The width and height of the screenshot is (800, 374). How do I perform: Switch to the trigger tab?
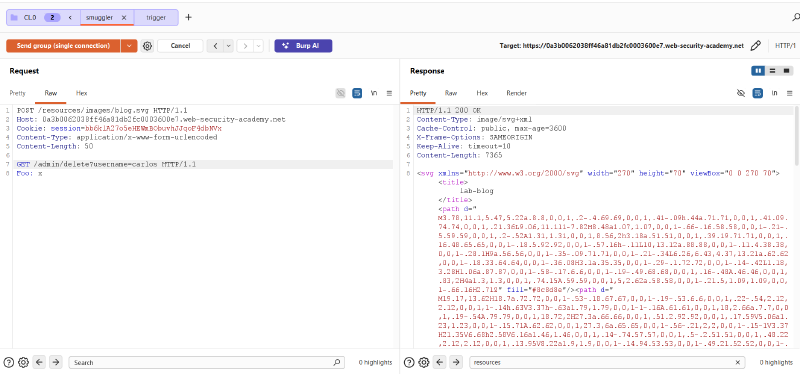coord(156,17)
